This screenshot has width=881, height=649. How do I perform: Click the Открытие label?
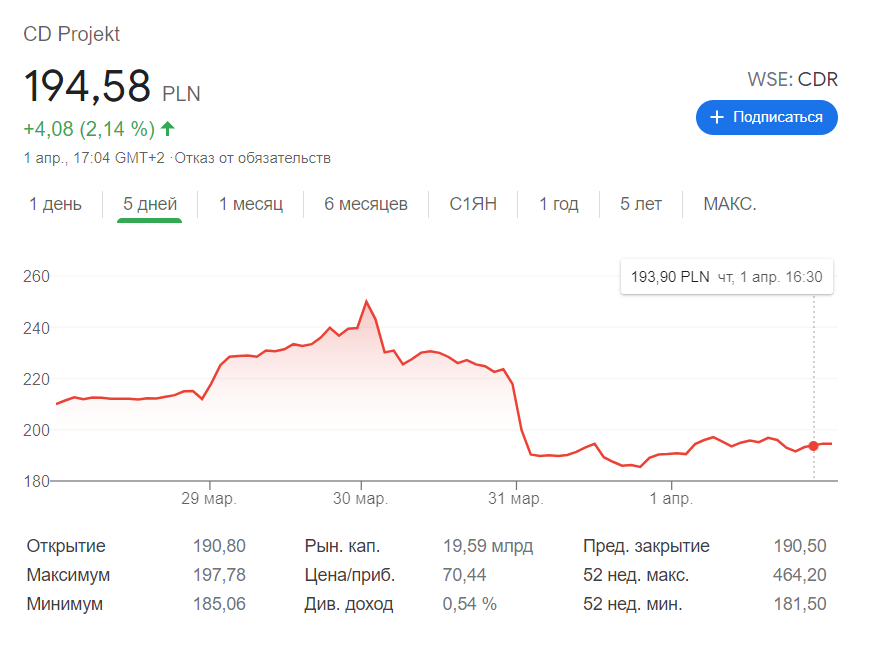(66, 546)
